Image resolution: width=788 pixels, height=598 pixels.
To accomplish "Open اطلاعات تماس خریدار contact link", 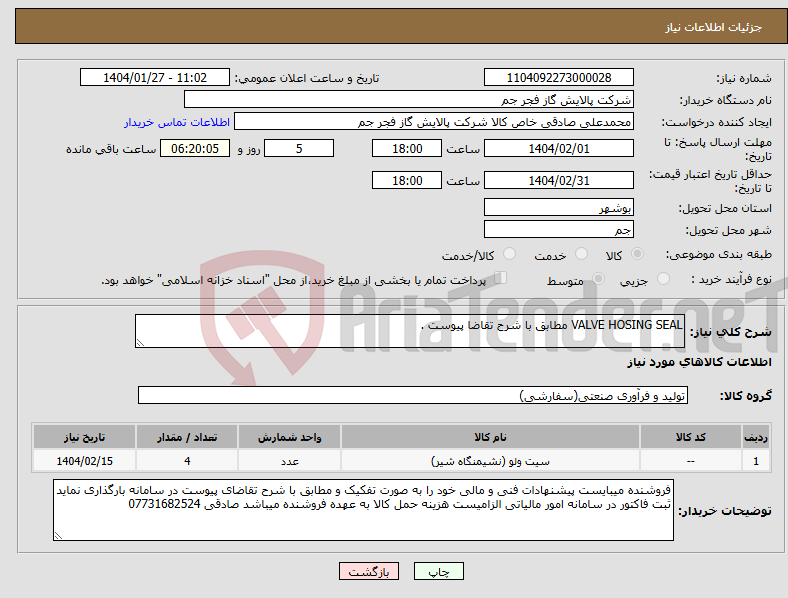I will [177, 122].
